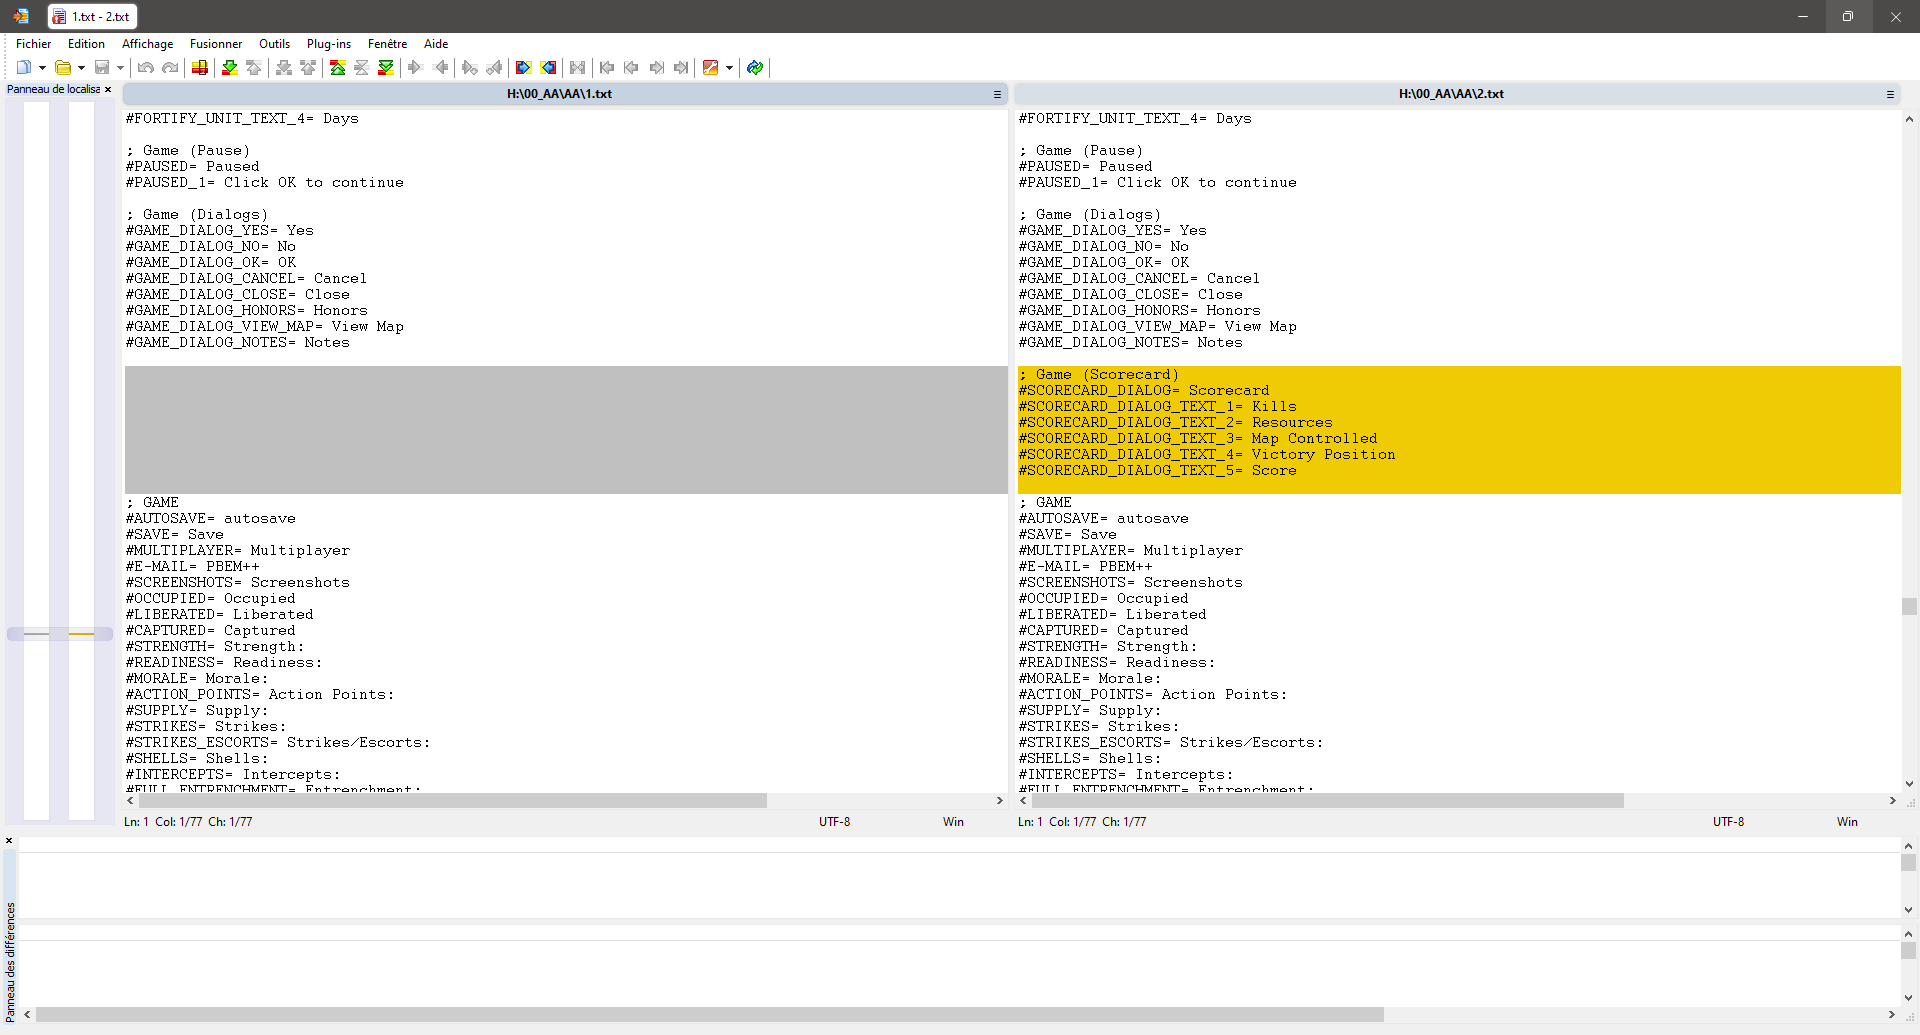This screenshot has height=1035, width=1920.
Task: Click right #SCORECARD_DIALOG_TEXT_5= Score line
Action: (x=1157, y=470)
